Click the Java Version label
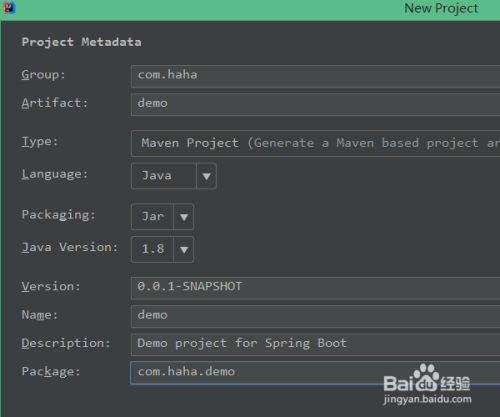This screenshot has height=417, width=500. click(x=70, y=247)
